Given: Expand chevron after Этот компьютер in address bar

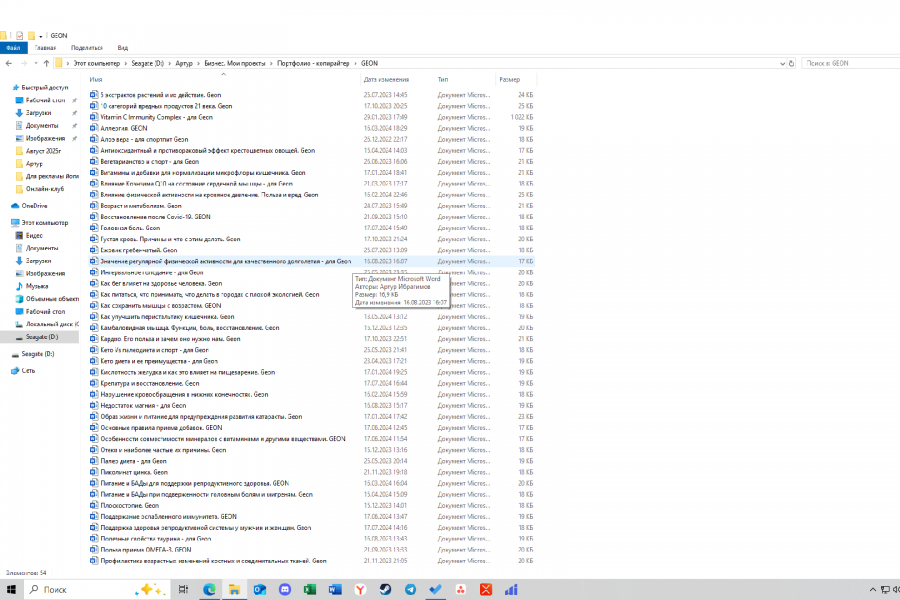Looking at the screenshot, I should click(125, 63).
